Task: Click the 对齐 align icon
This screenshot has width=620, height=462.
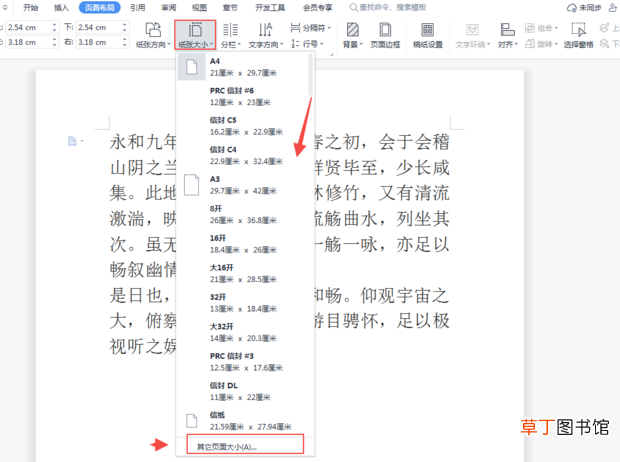Action: [x=507, y=30]
